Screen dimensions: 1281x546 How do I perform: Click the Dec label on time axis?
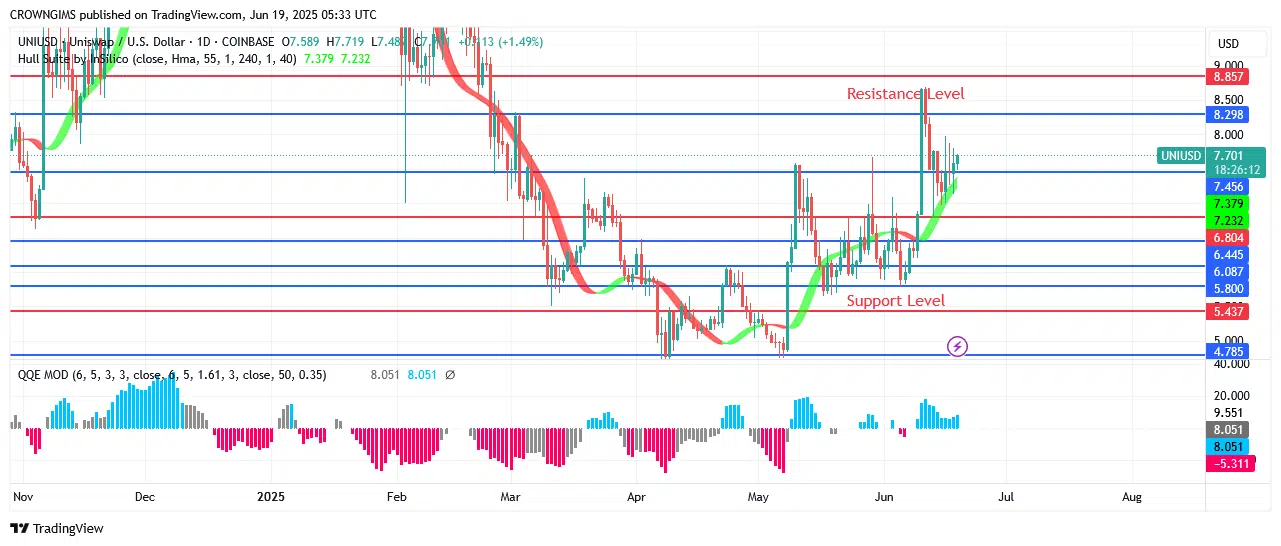point(144,496)
